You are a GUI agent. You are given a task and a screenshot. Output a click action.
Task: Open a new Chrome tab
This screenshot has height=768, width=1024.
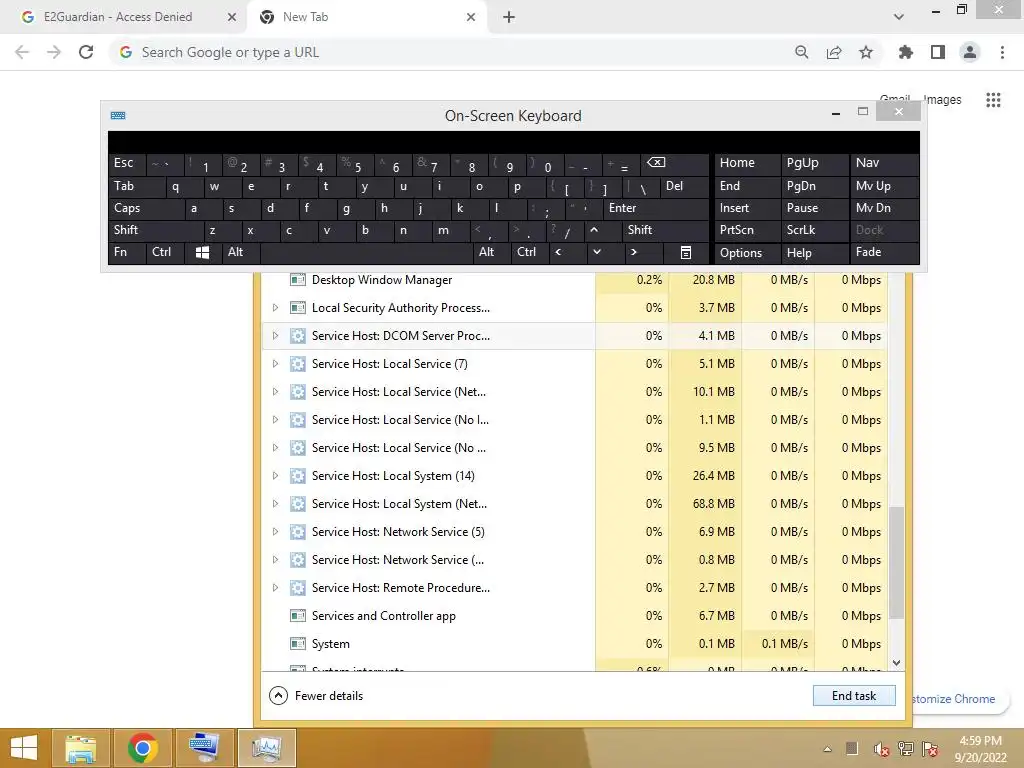(509, 17)
